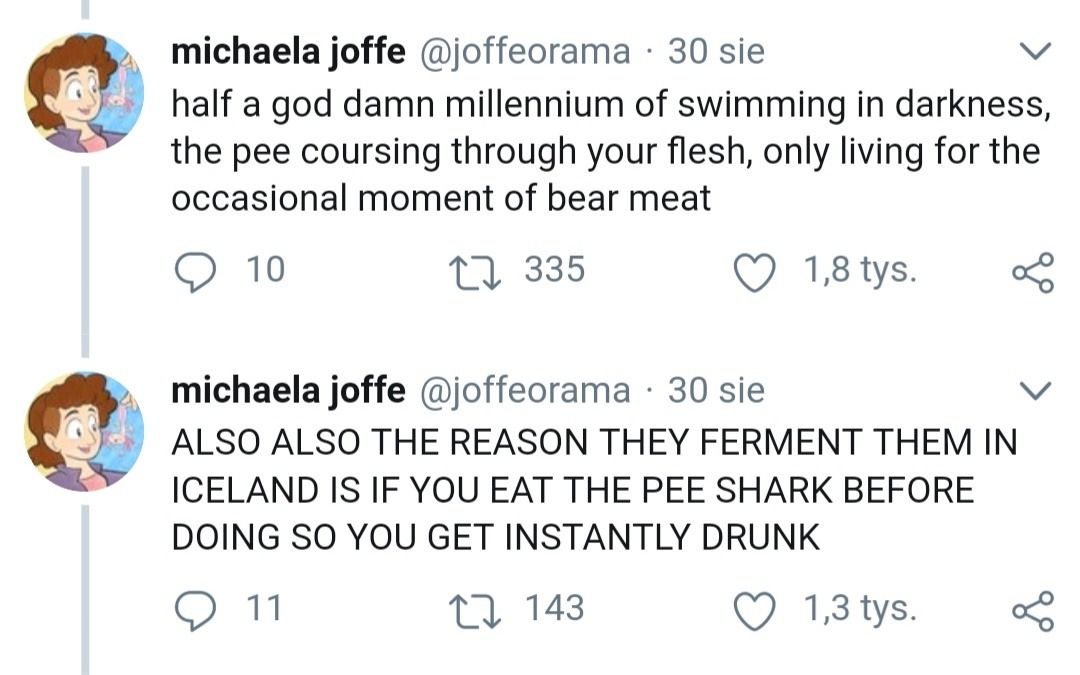Viewport: 1080px width, 675px height.
Task: Open michaela joffe's avatar on the second tweet
Action: [x=84, y=431]
